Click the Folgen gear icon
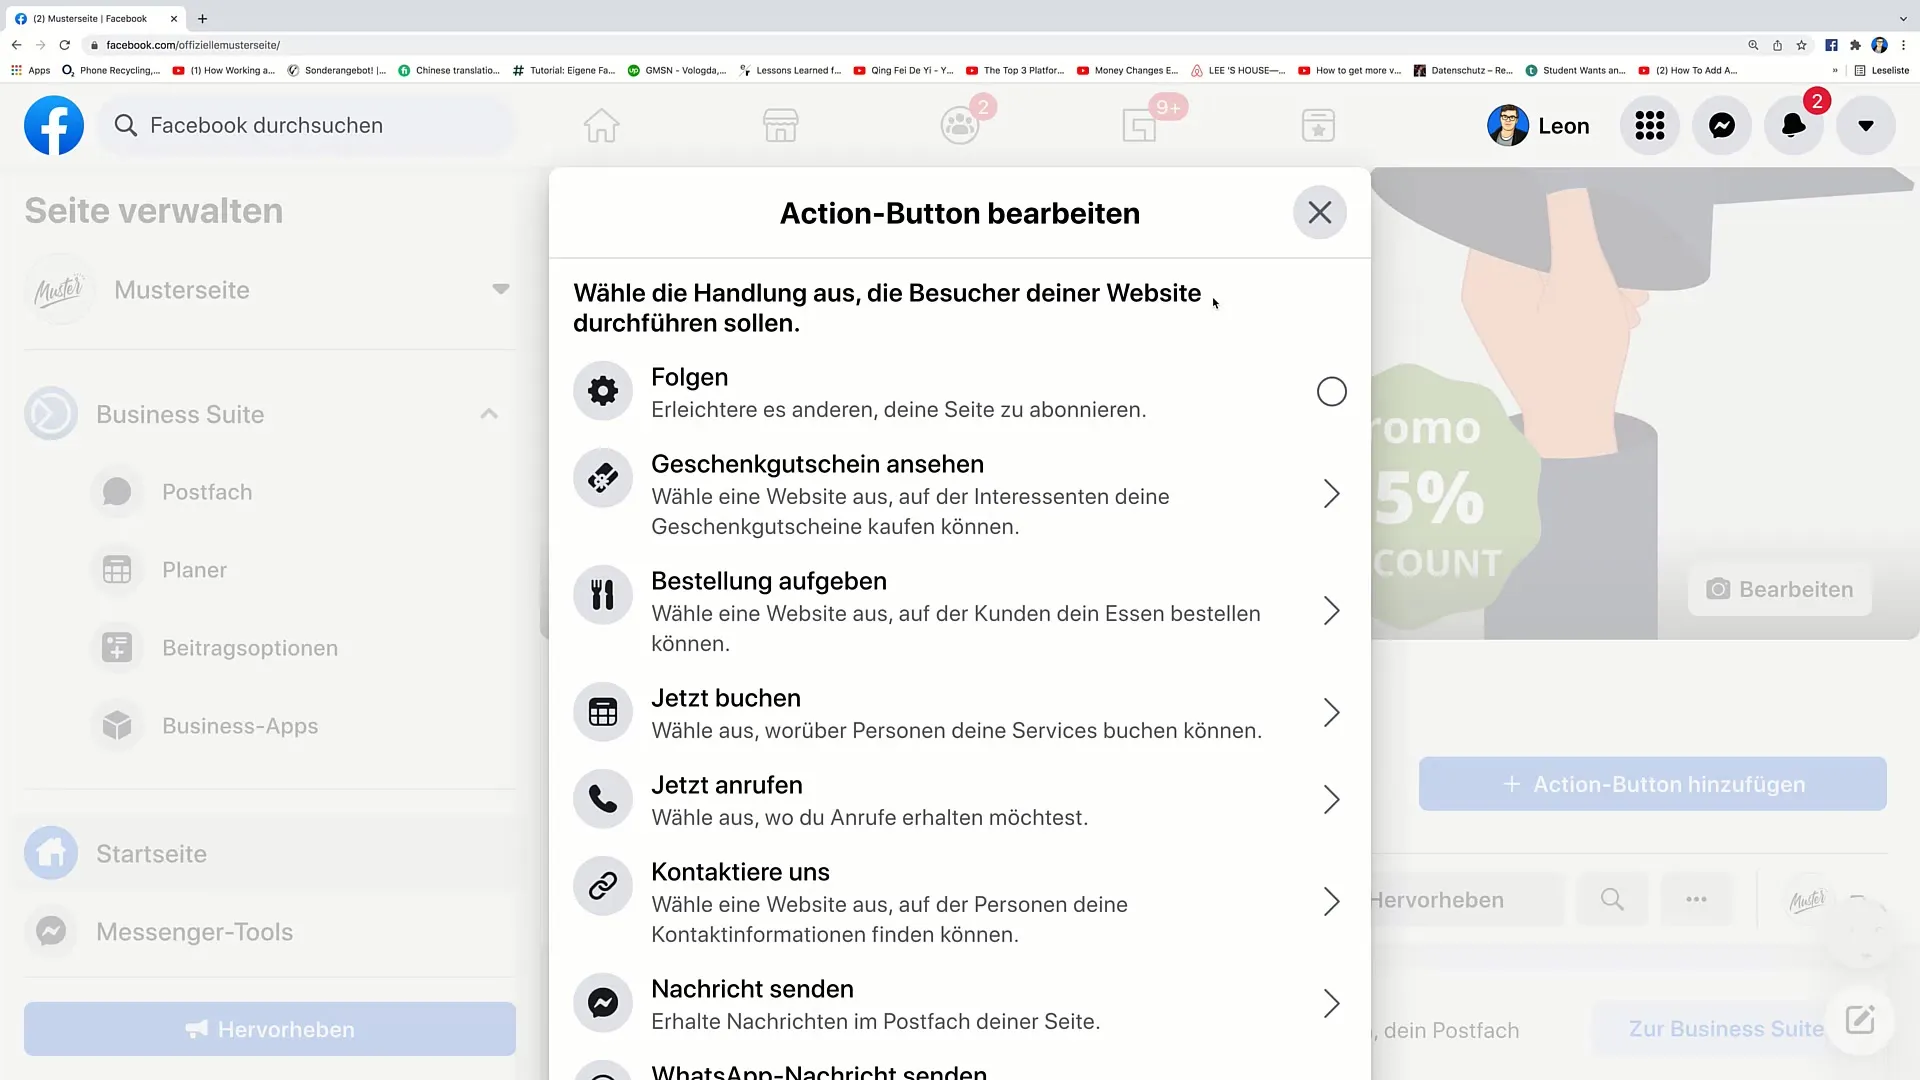The image size is (1920, 1080). pyautogui.click(x=602, y=390)
